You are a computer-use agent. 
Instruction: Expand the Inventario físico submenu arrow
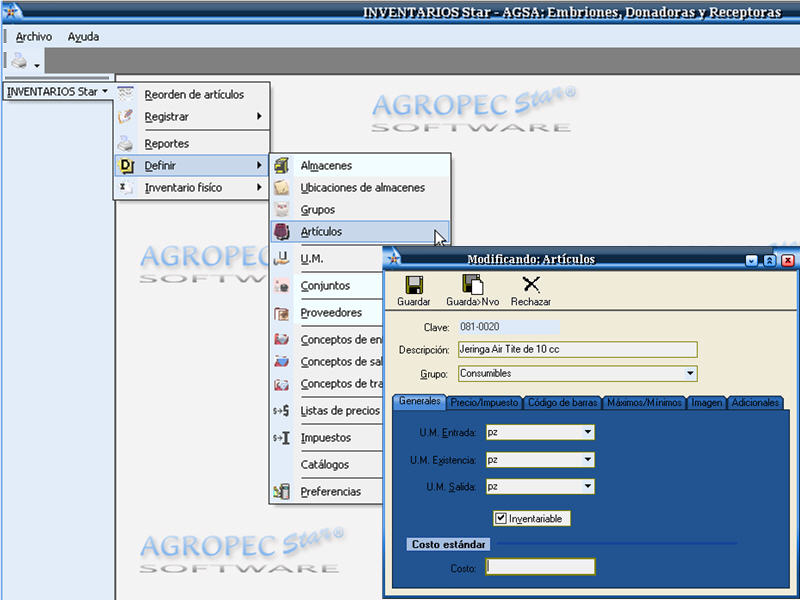click(x=259, y=187)
